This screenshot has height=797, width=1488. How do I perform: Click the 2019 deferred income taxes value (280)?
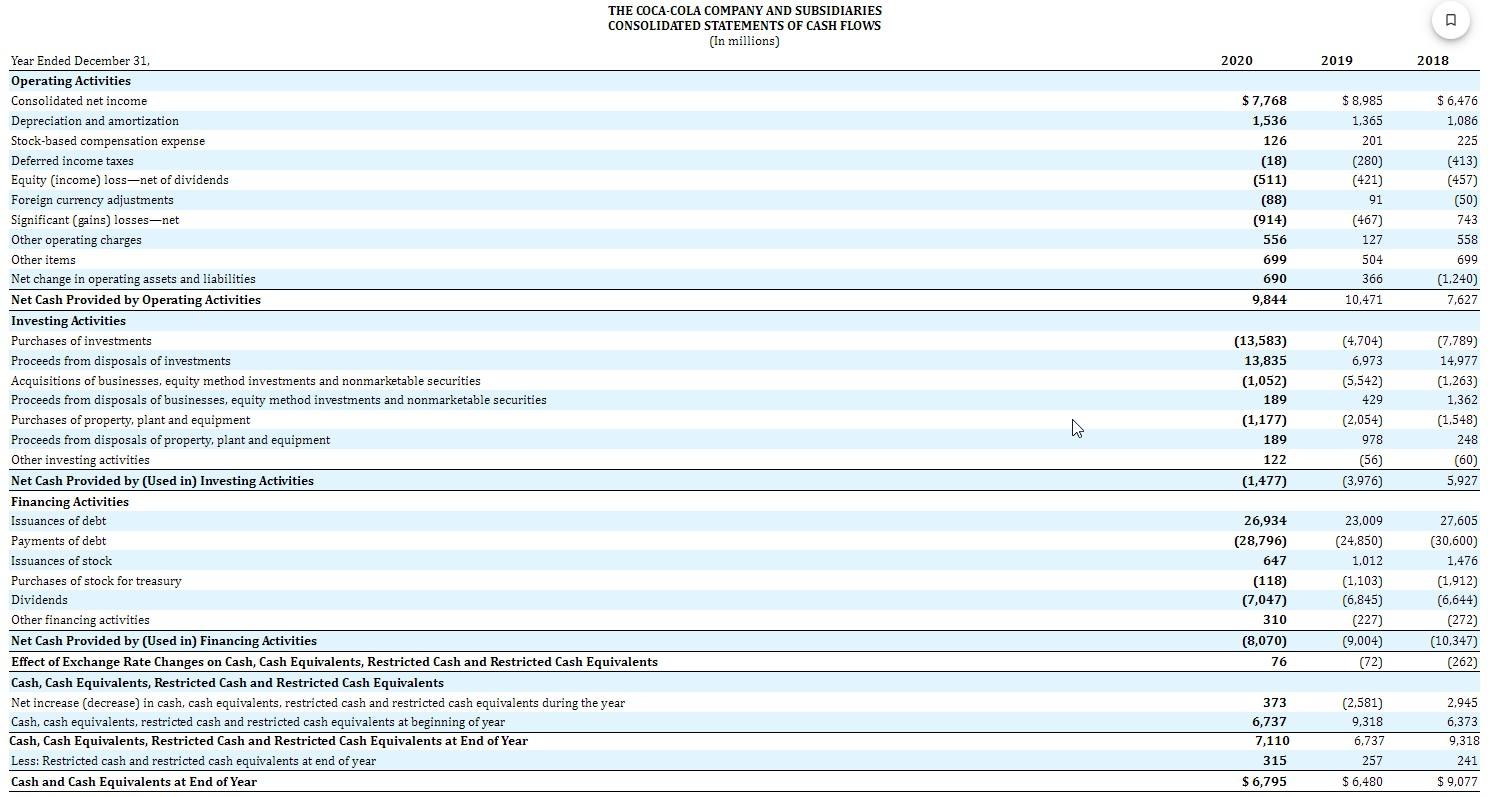1367,161
